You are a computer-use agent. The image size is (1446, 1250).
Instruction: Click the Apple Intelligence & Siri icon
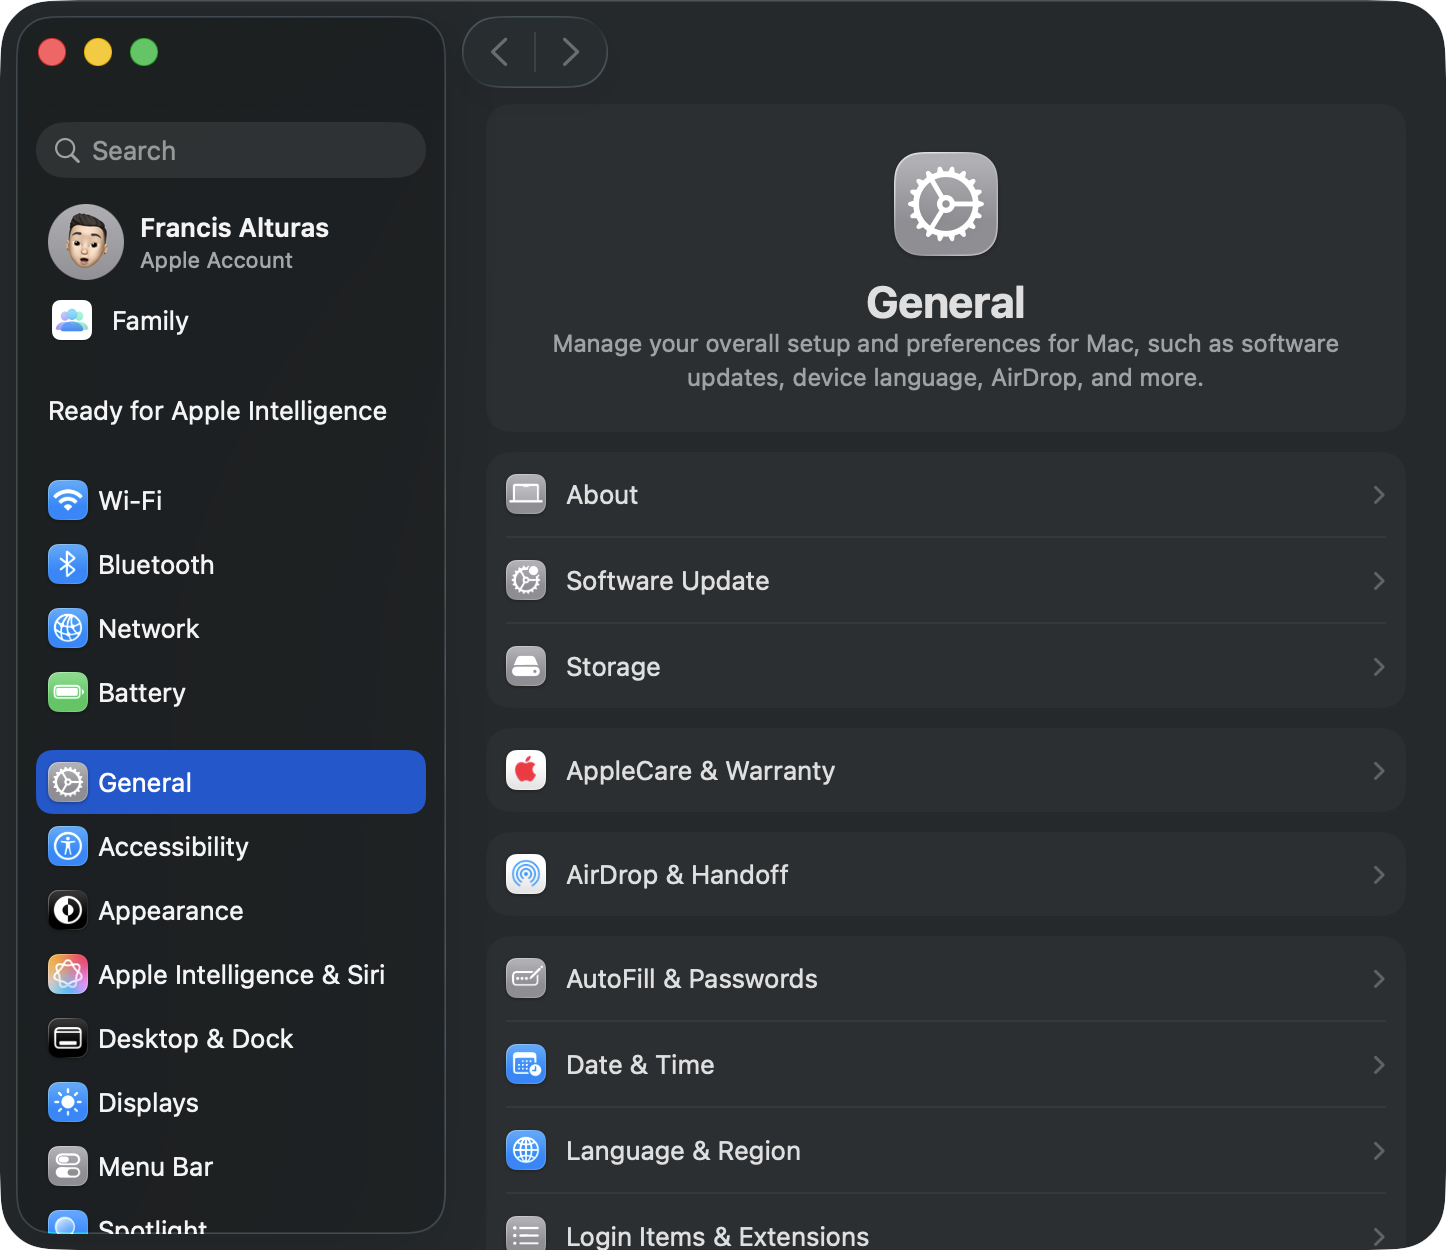[68, 975]
